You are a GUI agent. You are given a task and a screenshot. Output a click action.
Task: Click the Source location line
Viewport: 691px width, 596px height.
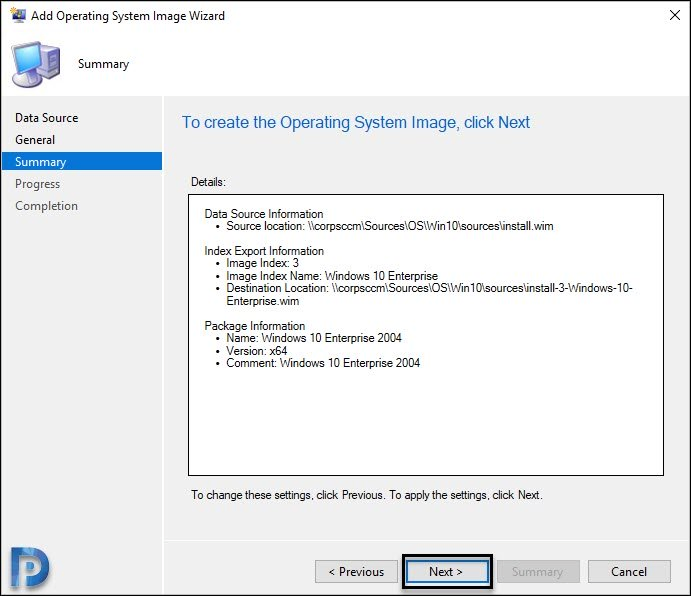click(x=390, y=226)
